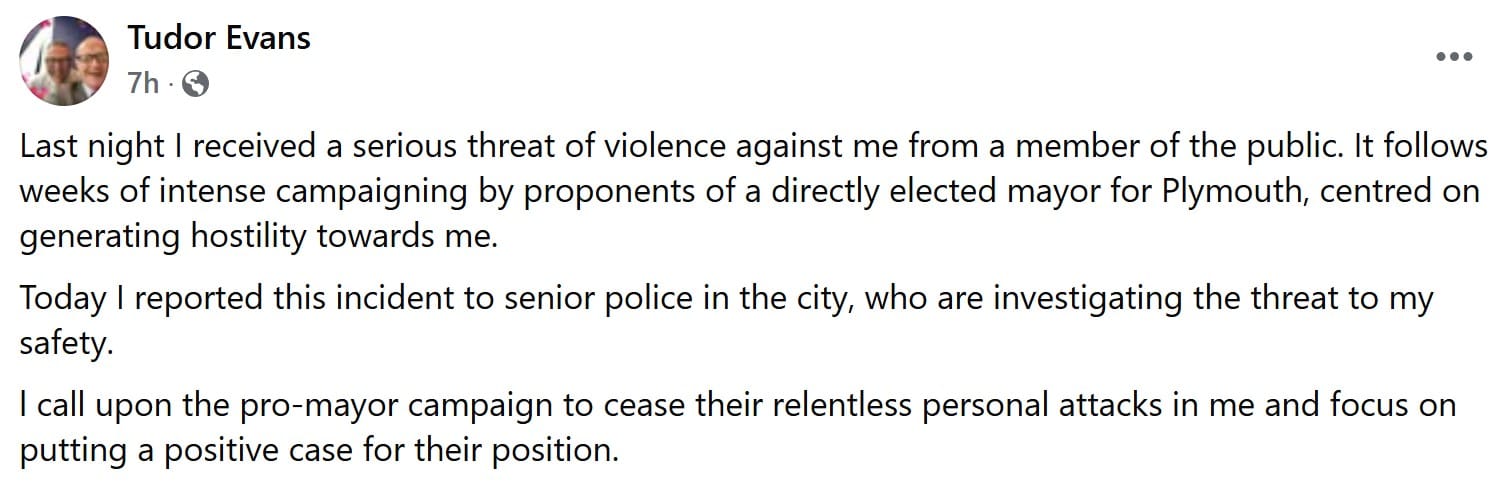1495x485 pixels.
Task: Click the phrase generating hostility towards me
Action: pyautogui.click(x=258, y=238)
